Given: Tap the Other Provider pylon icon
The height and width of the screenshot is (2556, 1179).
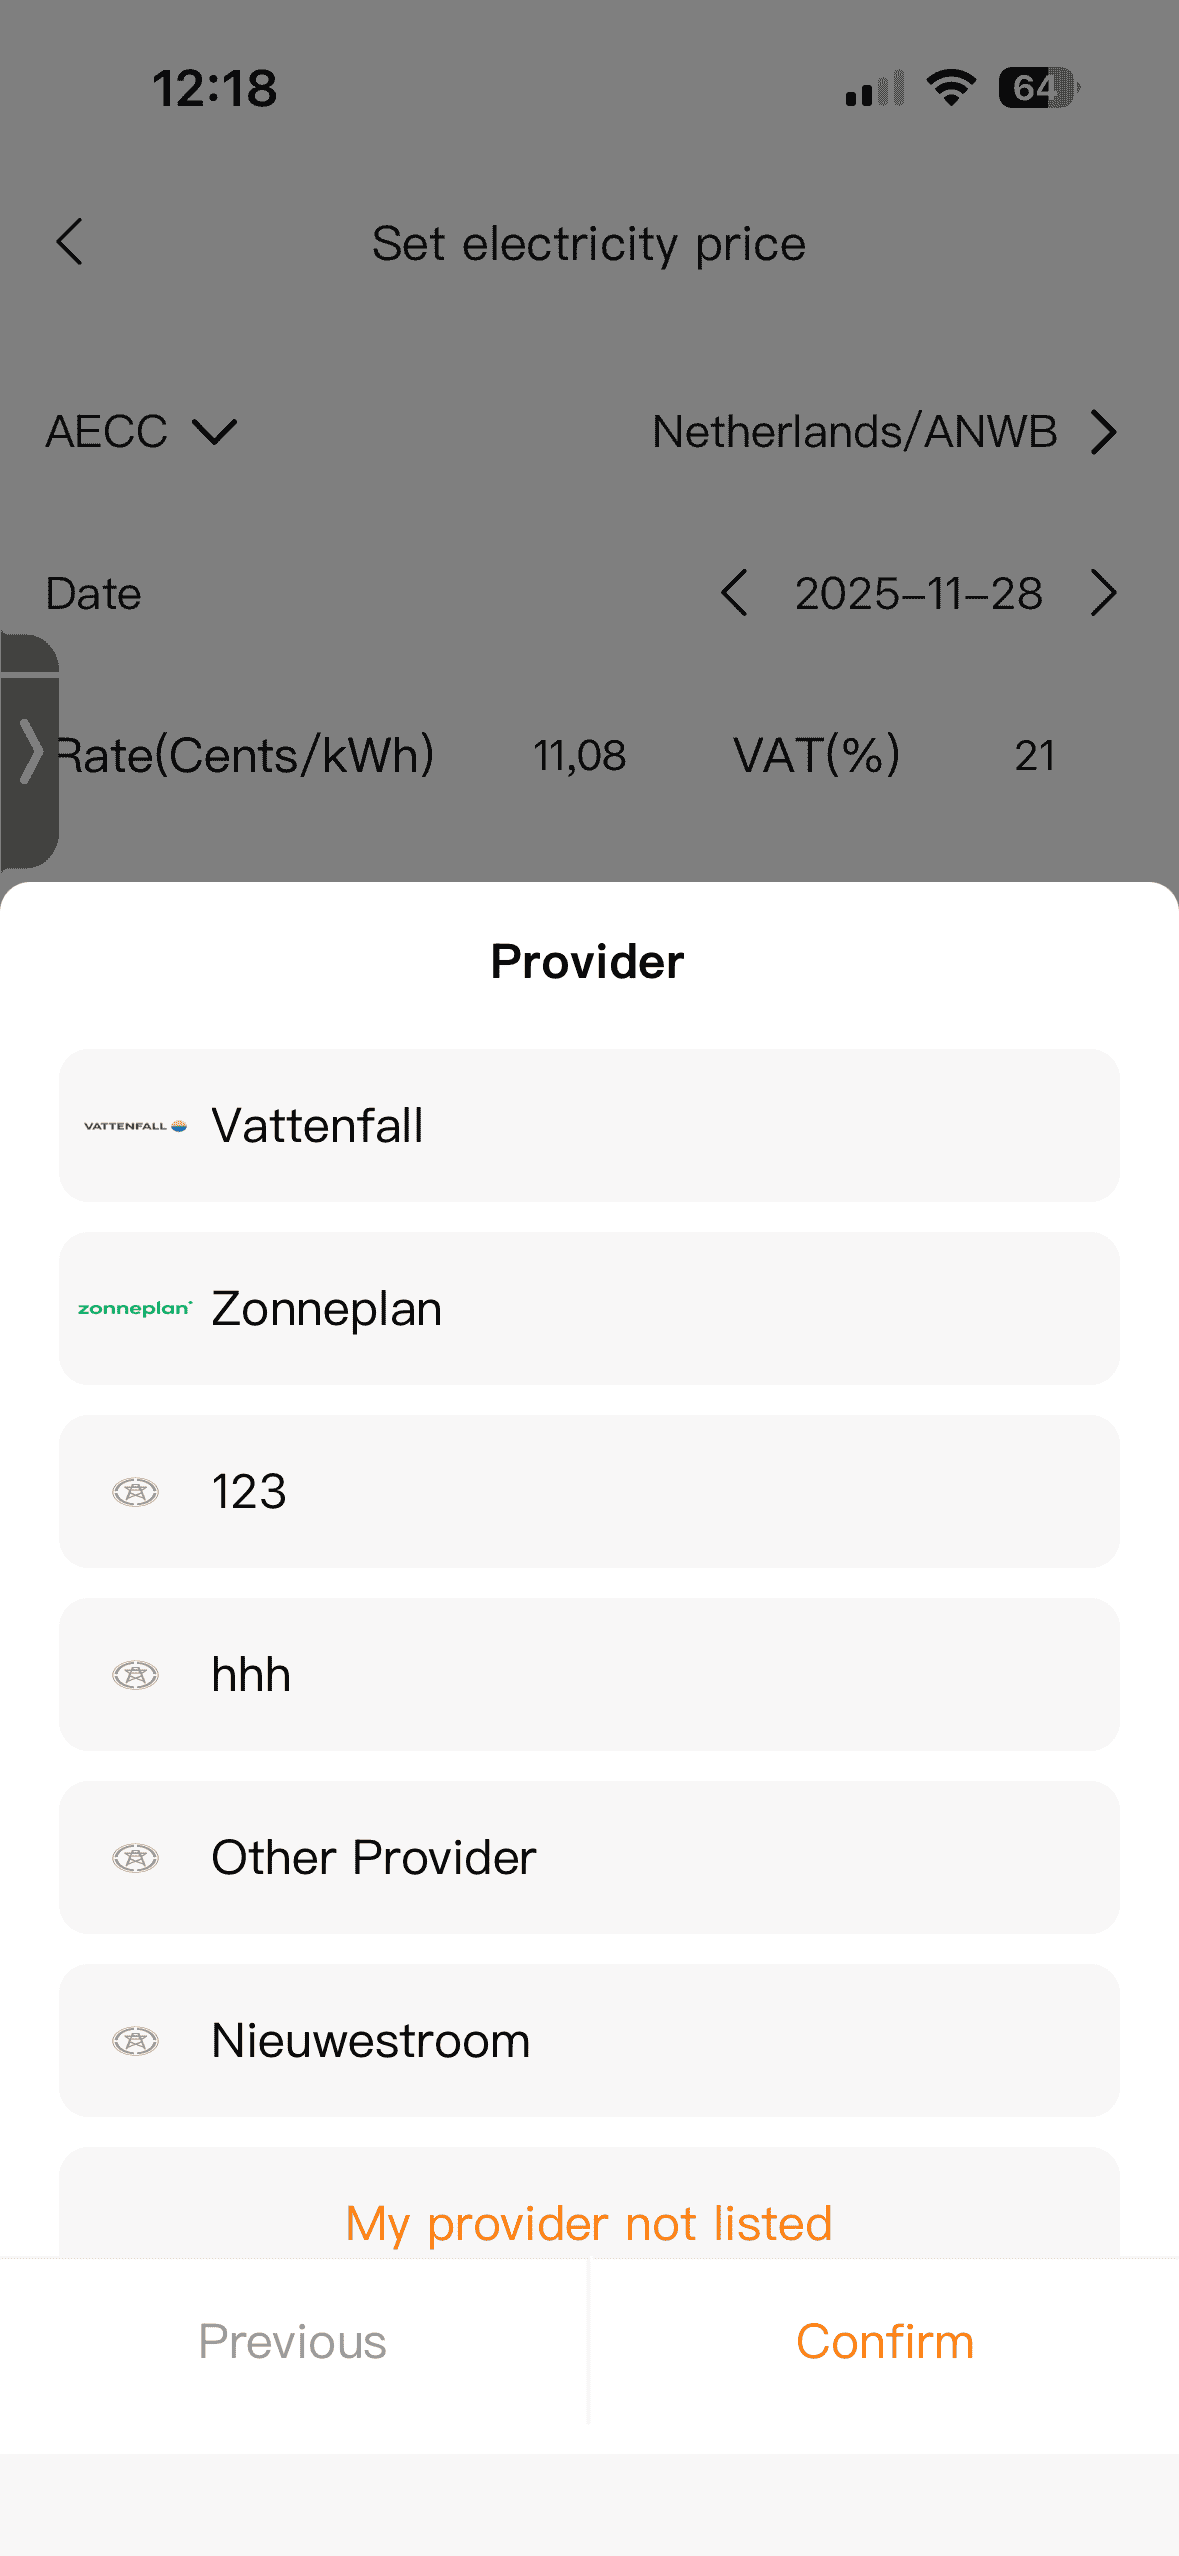Looking at the screenshot, I should [x=135, y=1858].
